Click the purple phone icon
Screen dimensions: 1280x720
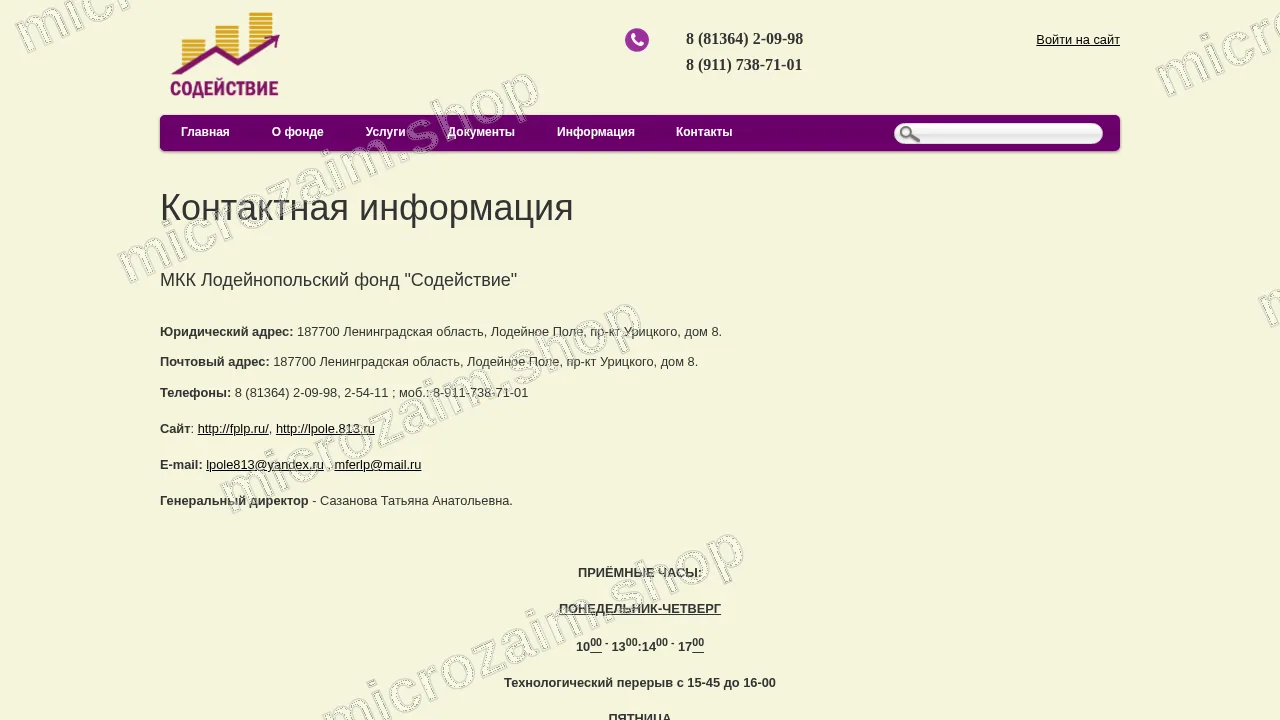(x=637, y=40)
